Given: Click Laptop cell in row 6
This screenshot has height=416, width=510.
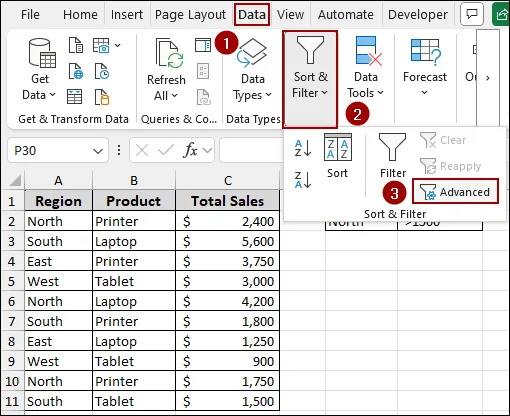Looking at the screenshot, I should [x=134, y=301].
